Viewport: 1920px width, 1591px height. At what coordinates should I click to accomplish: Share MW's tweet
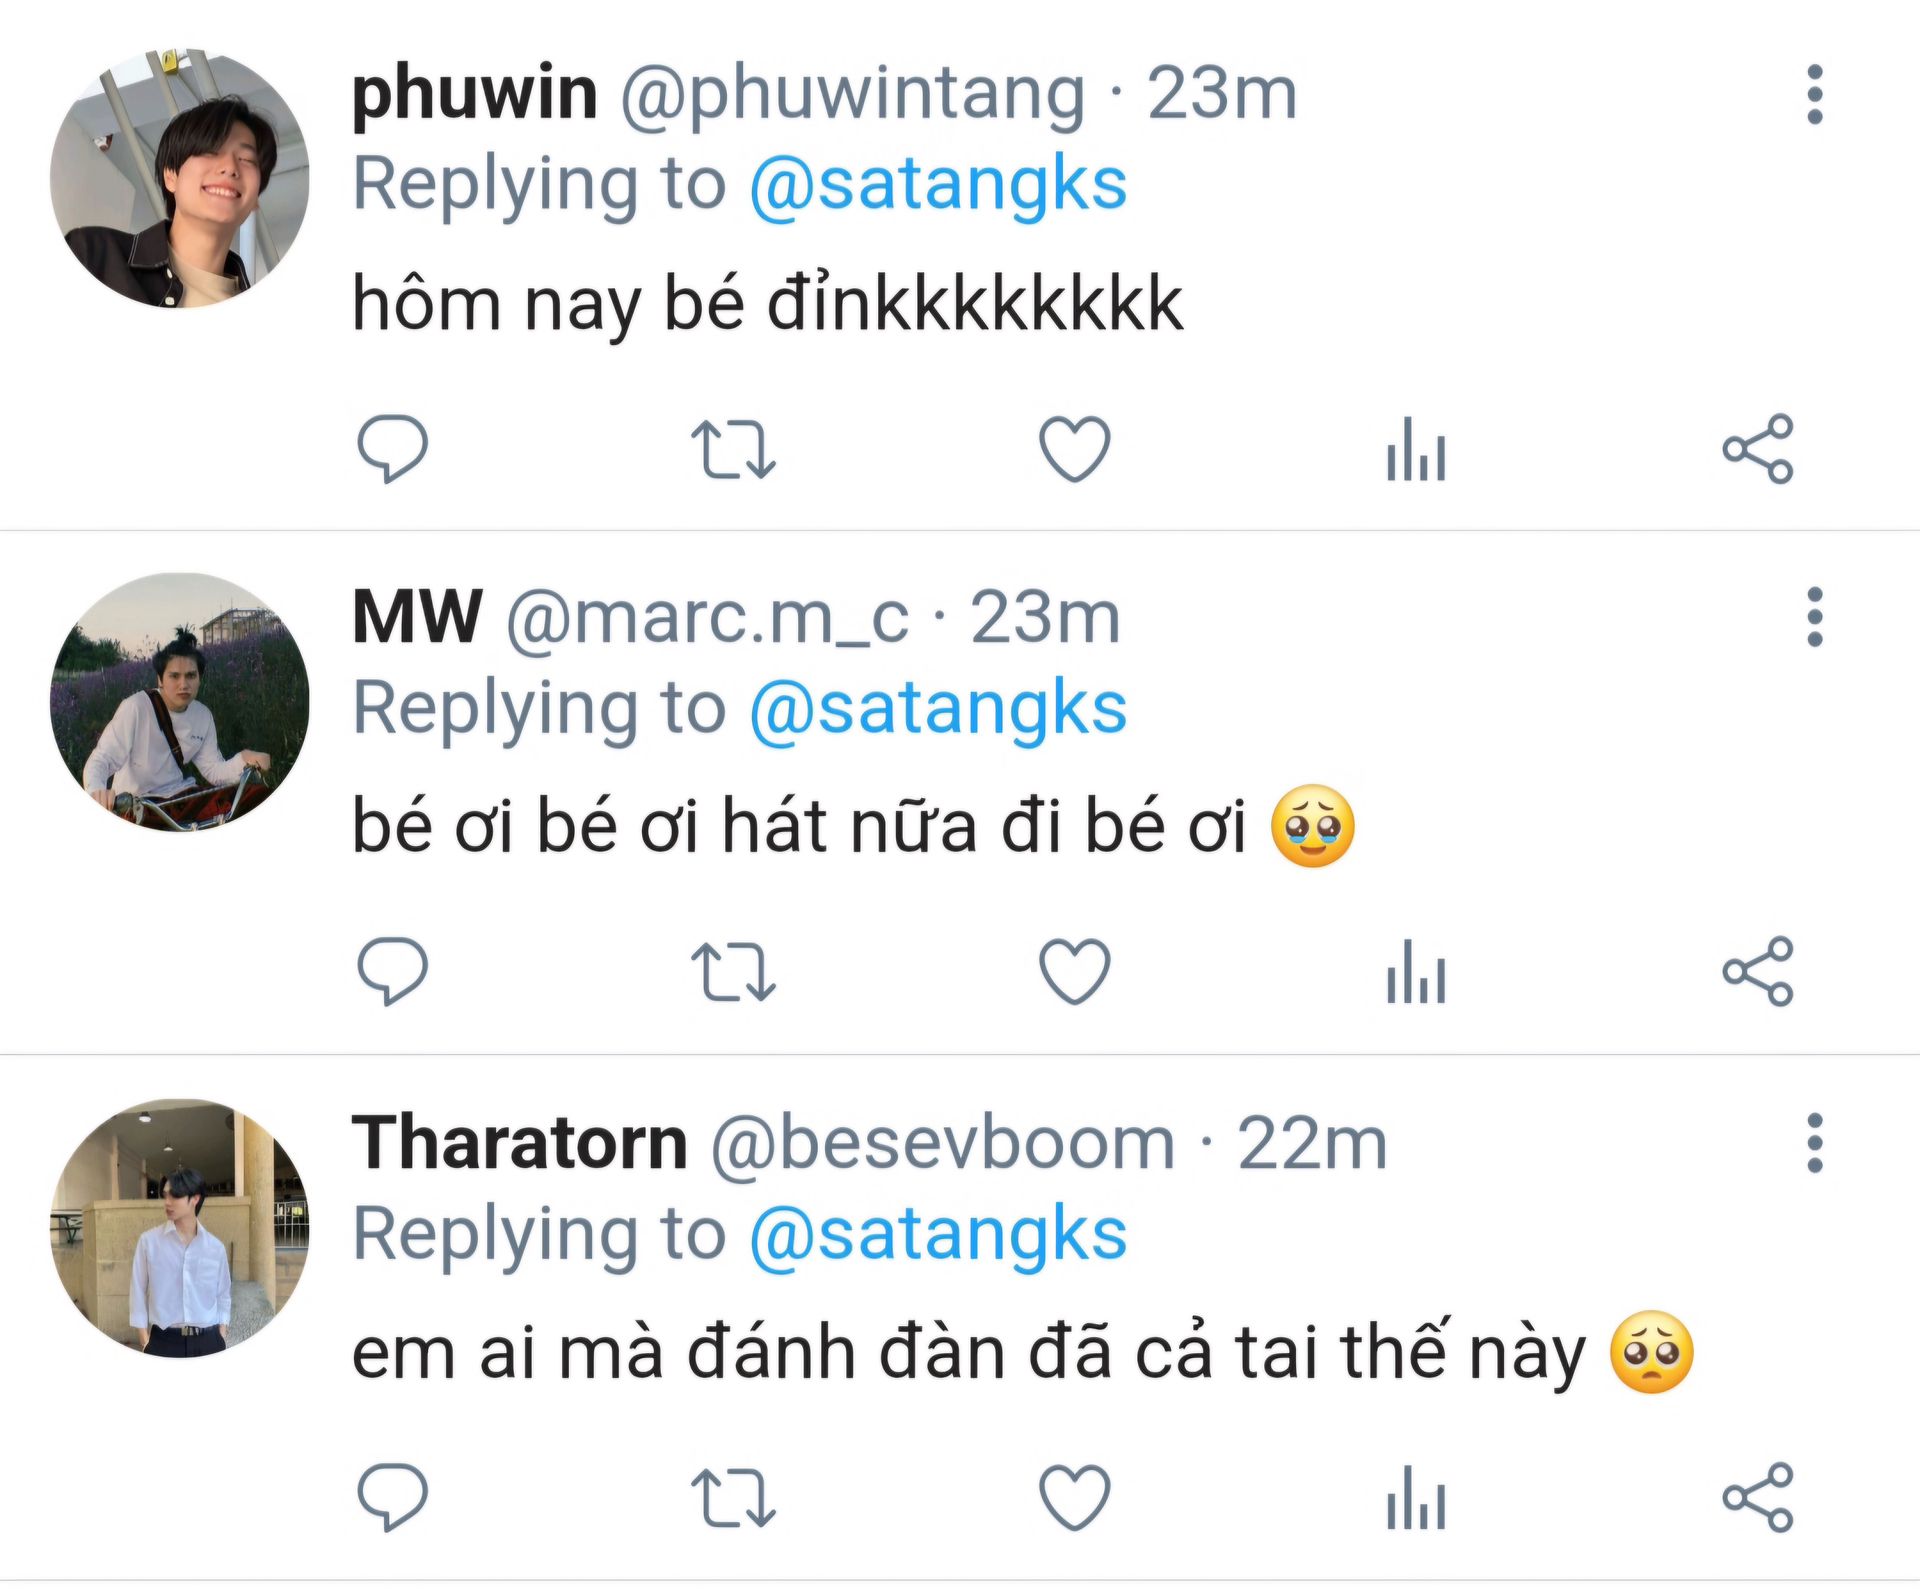point(1758,971)
